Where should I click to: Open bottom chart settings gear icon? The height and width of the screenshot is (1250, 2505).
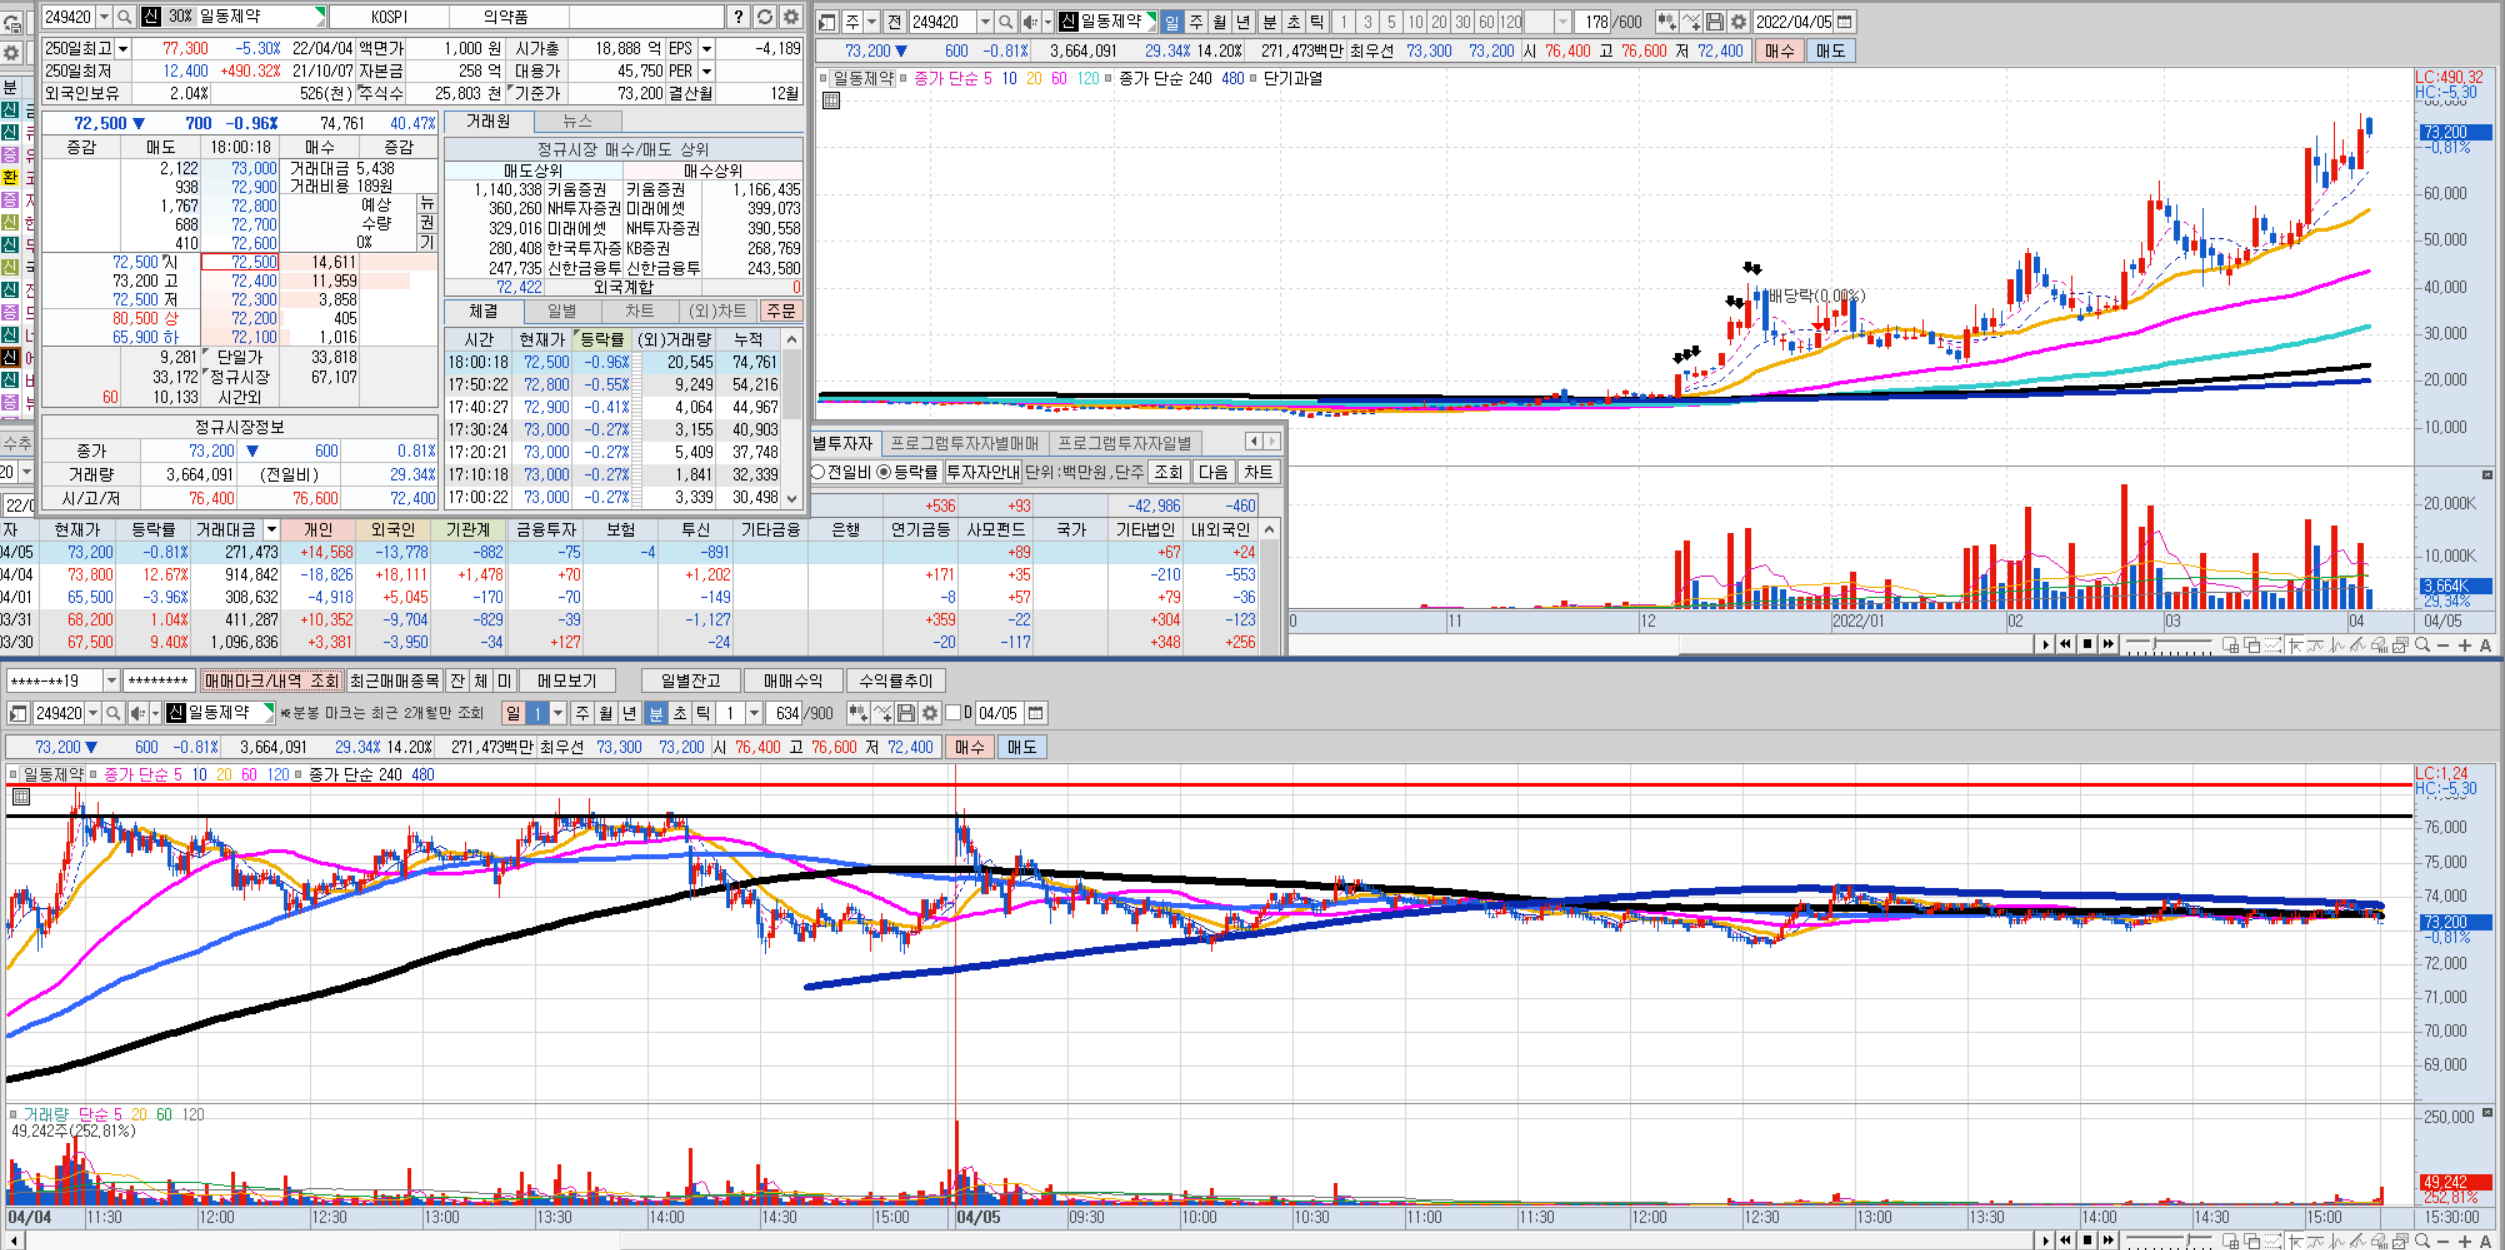coord(930,713)
